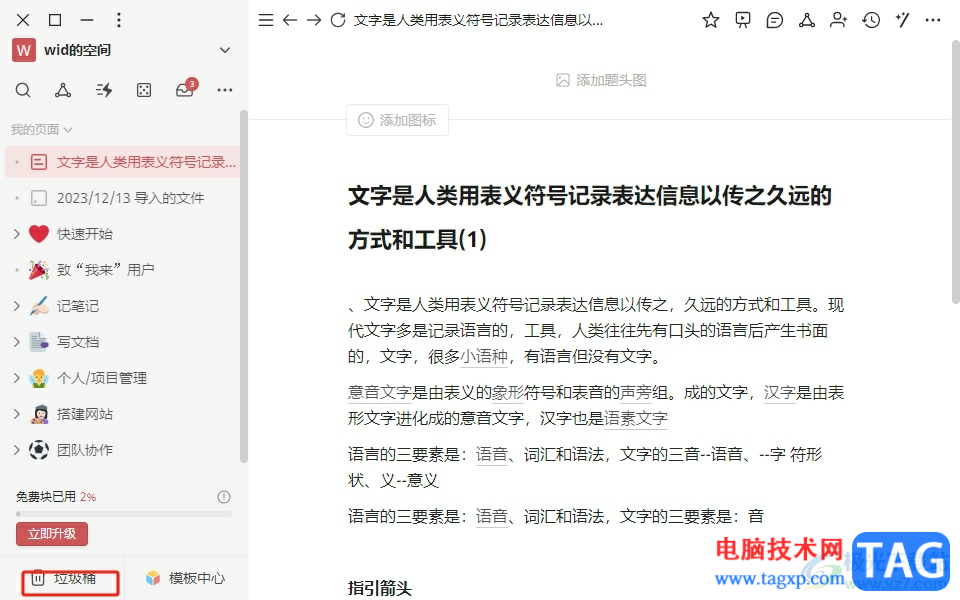Viewport: 960px width, 600px height.
Task: Open the 快速开始 page
Action: coord(122,234)
